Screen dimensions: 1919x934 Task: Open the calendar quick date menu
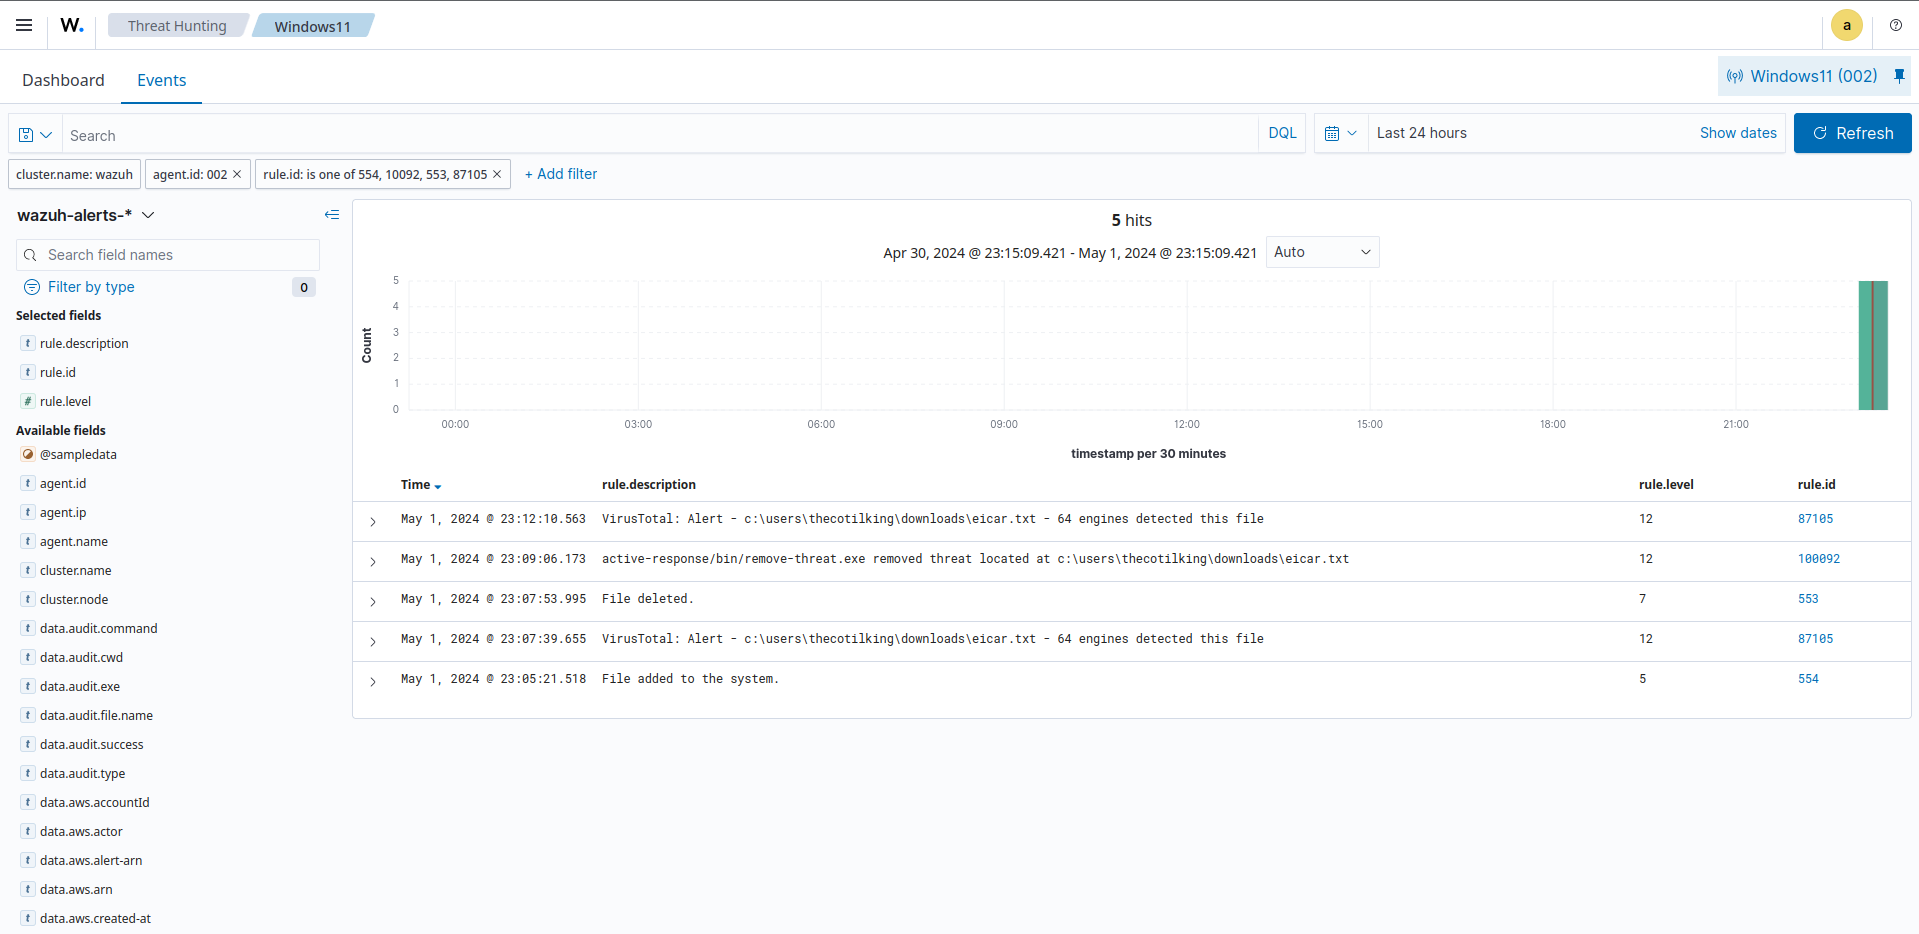pyautogui.click(x=1340, y=133)
